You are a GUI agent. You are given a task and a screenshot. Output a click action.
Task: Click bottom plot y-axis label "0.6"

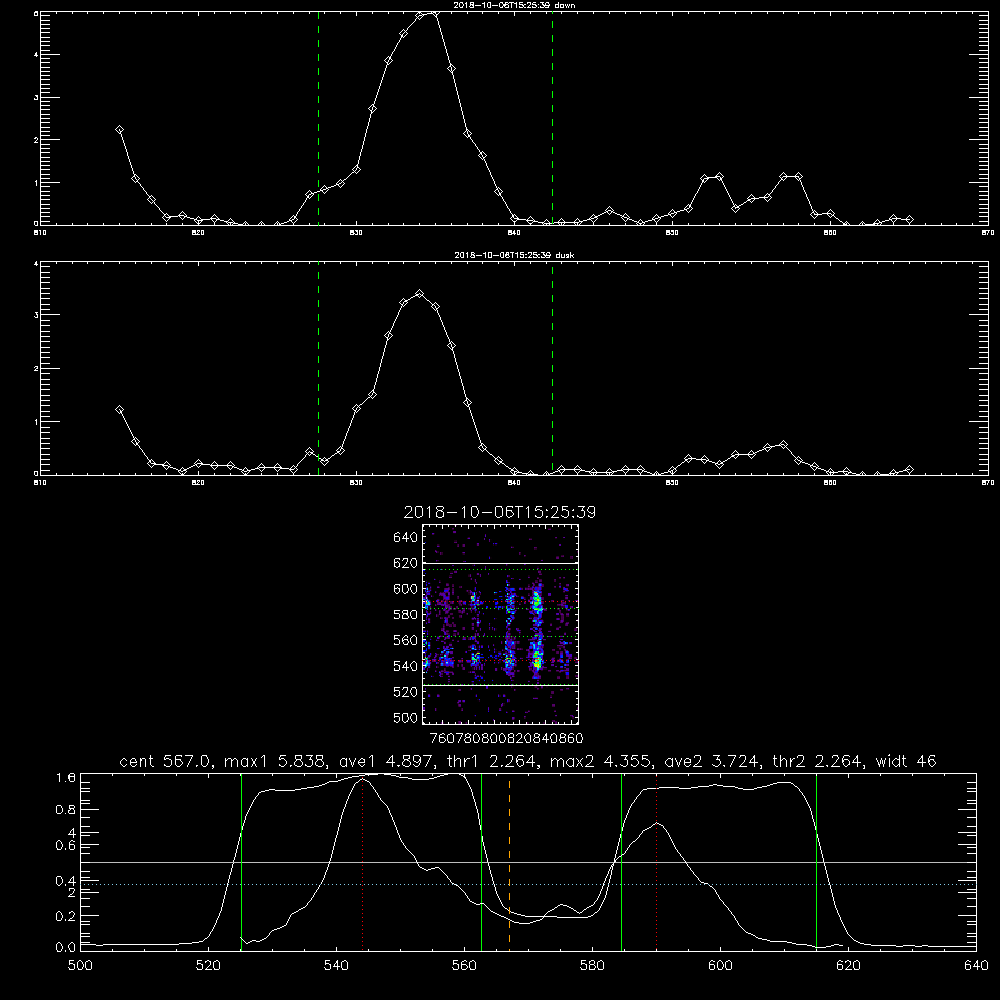[66, 846]
